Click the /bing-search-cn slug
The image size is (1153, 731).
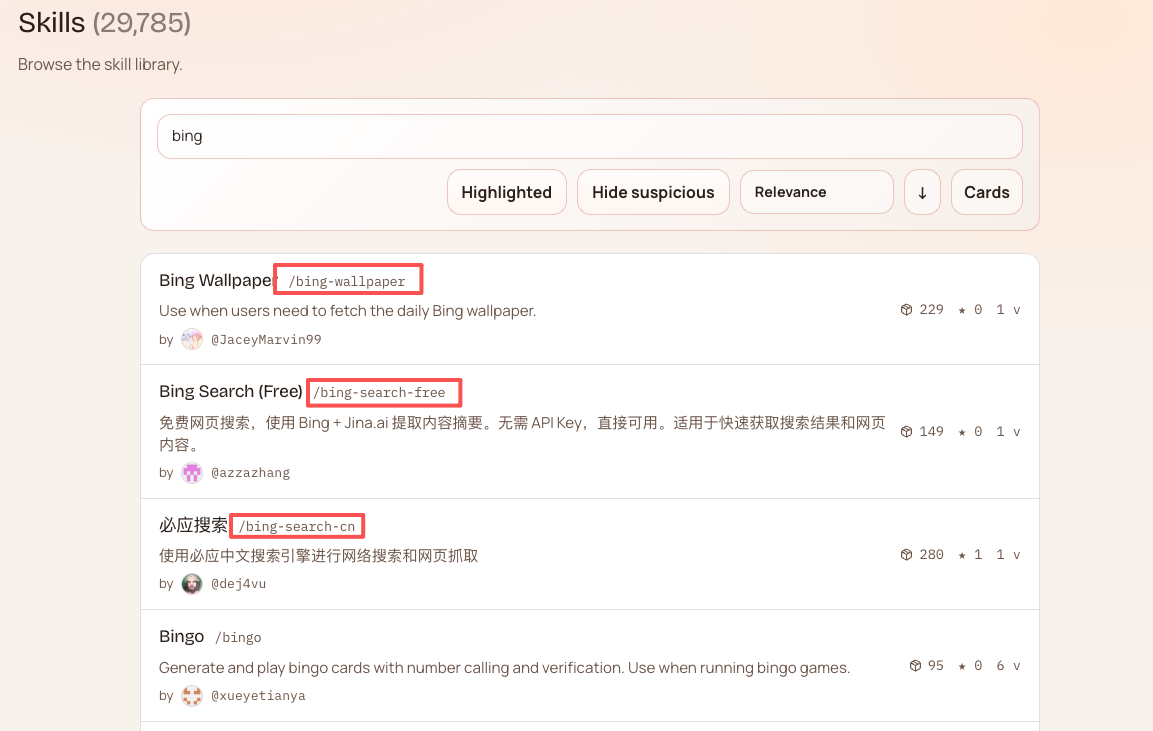click(x=297, y=526)
